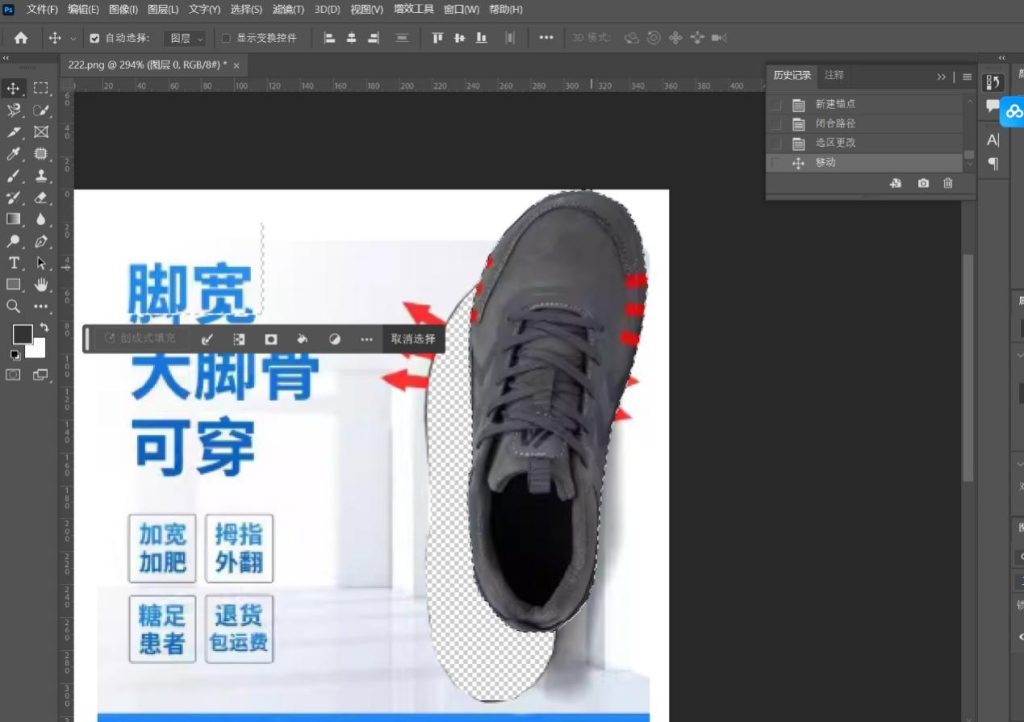Switch to the 注释 tab
Viewport: 1024px width, 722px height.
click(834, 76)
